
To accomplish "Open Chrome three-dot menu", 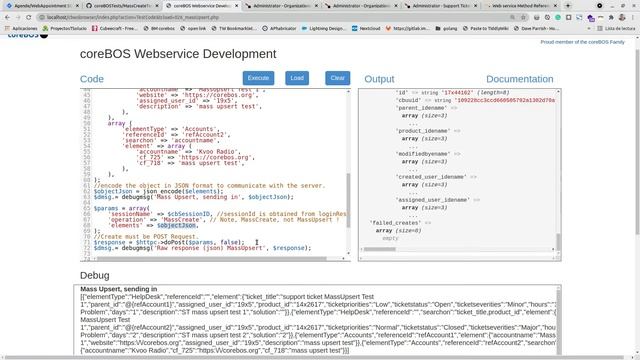I will pyautogui.click(x=633, y=18).
